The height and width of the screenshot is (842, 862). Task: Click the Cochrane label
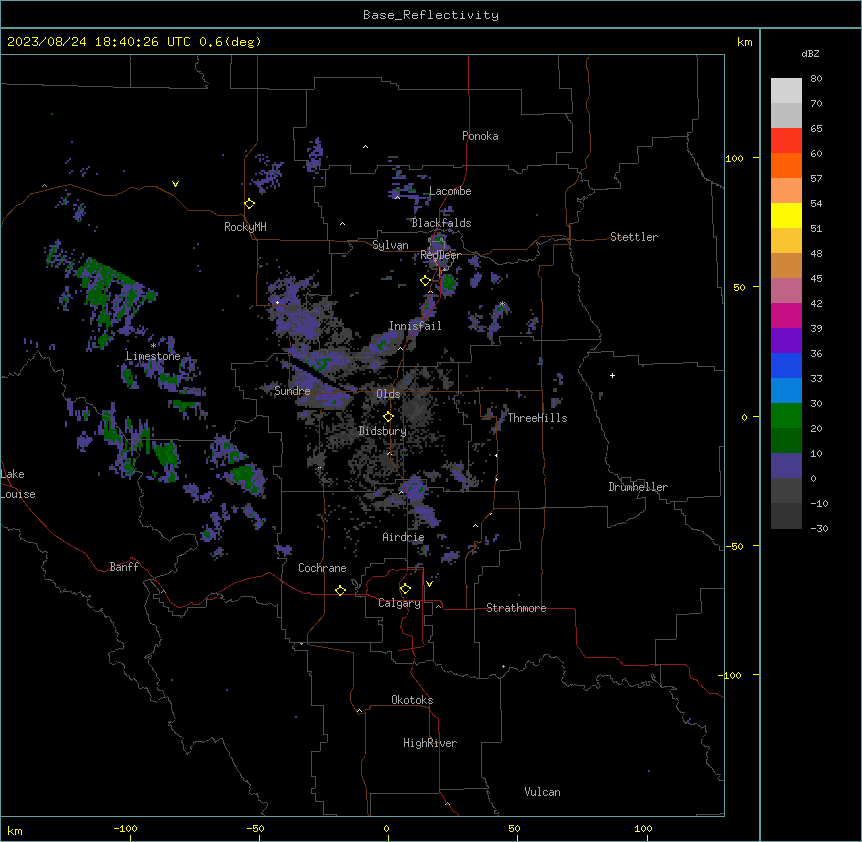pyautogui.click(x=322, y=568)
